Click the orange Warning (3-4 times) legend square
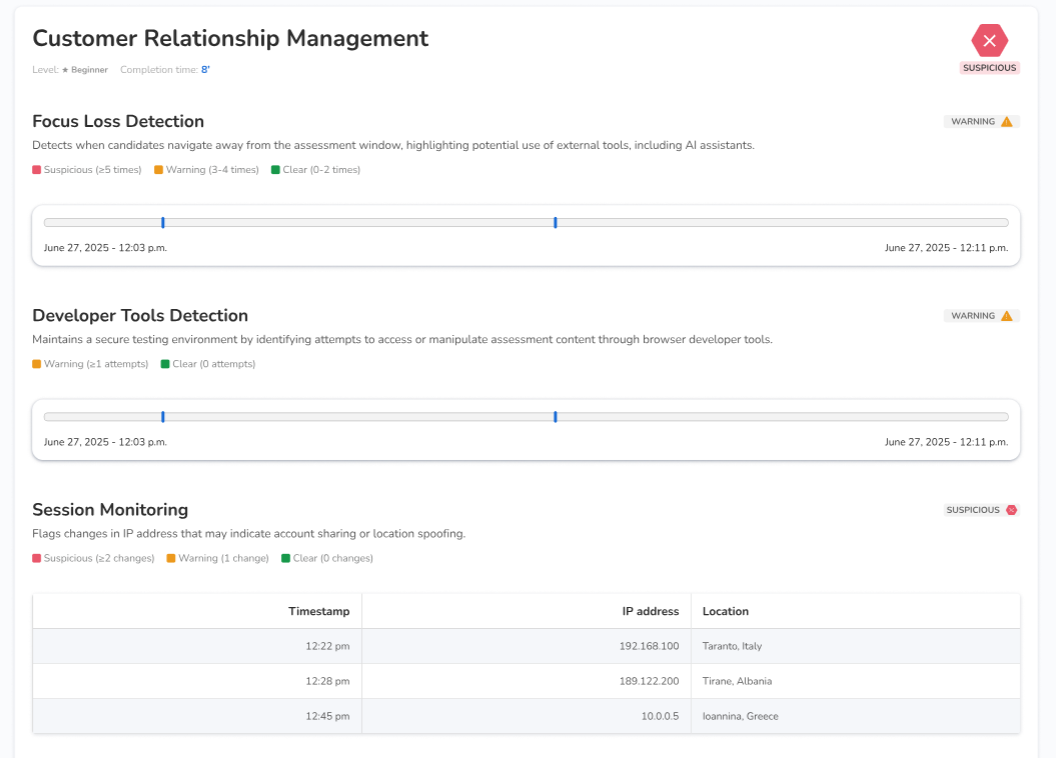This screenshot has width=1056, height=758. click(158, 170)
